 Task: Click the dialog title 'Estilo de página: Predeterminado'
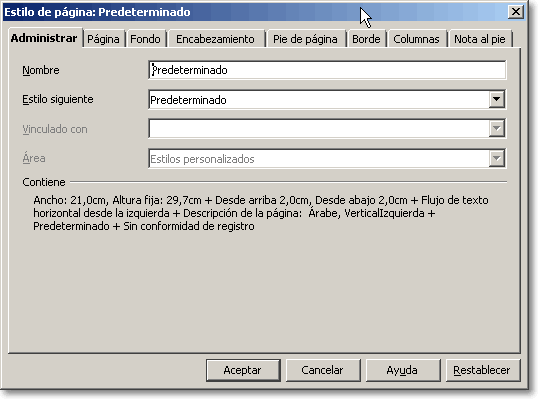(97, 12)
